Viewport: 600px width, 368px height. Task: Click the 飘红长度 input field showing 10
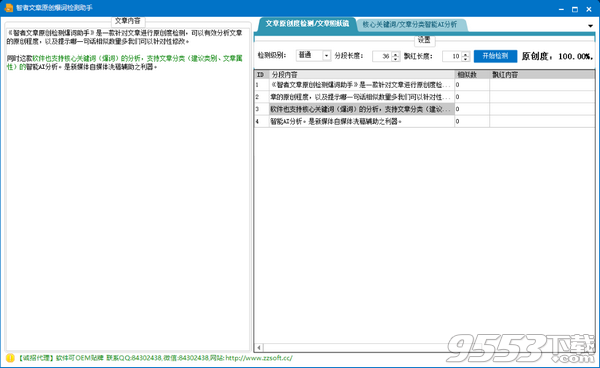(x=452, y=56)
